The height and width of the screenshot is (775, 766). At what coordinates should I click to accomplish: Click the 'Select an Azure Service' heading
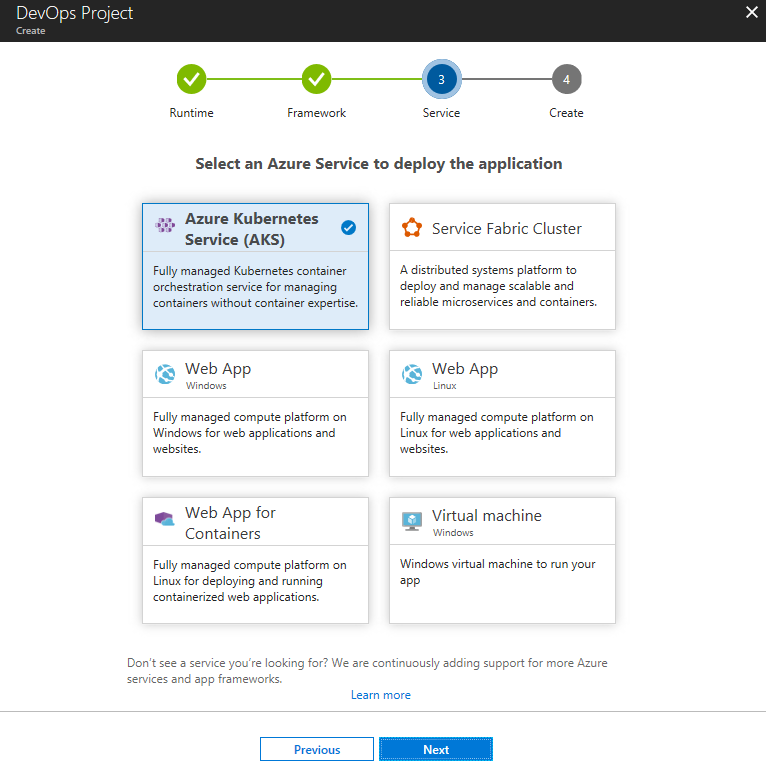[379, 164]
